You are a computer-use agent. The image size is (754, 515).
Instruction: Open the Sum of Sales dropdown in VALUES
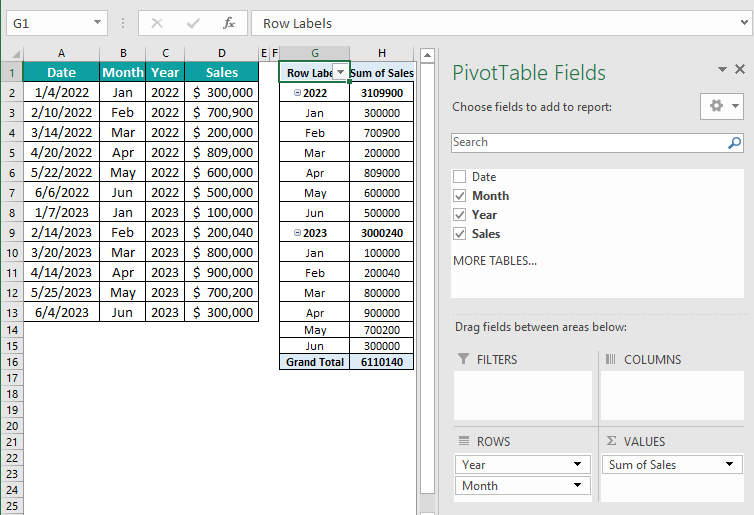pyautogui.click(x=729, y=465)
